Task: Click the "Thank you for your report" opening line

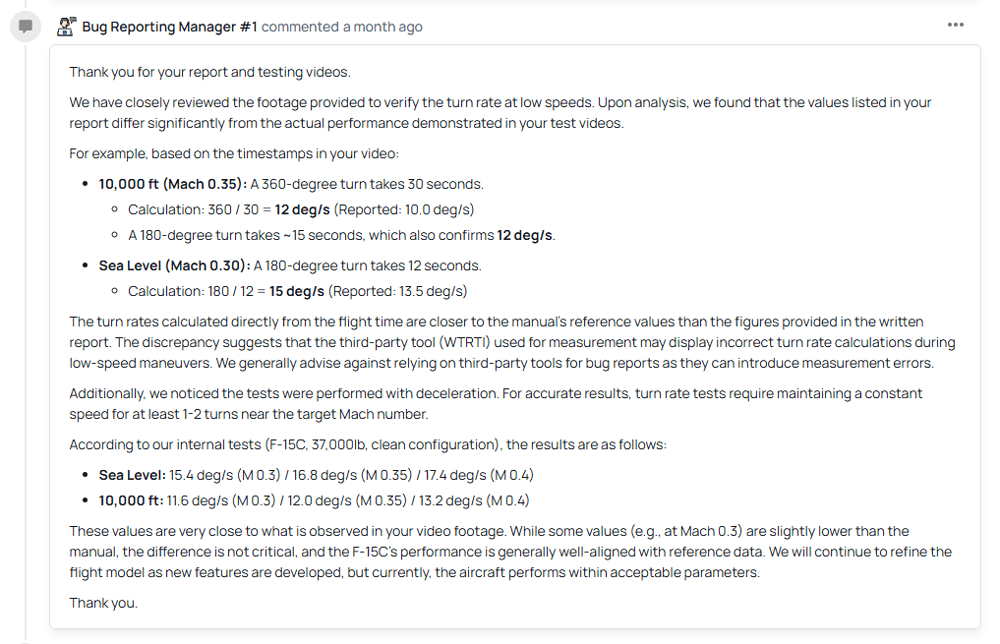Action: 209,72
